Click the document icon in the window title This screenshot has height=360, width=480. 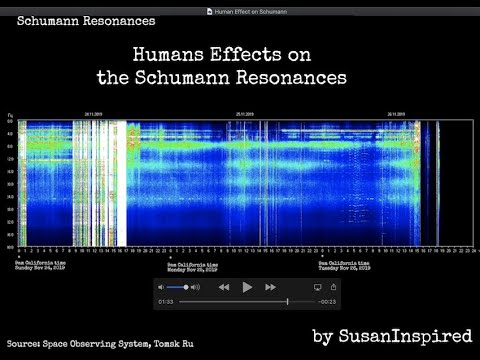click(x=209, y=12)
